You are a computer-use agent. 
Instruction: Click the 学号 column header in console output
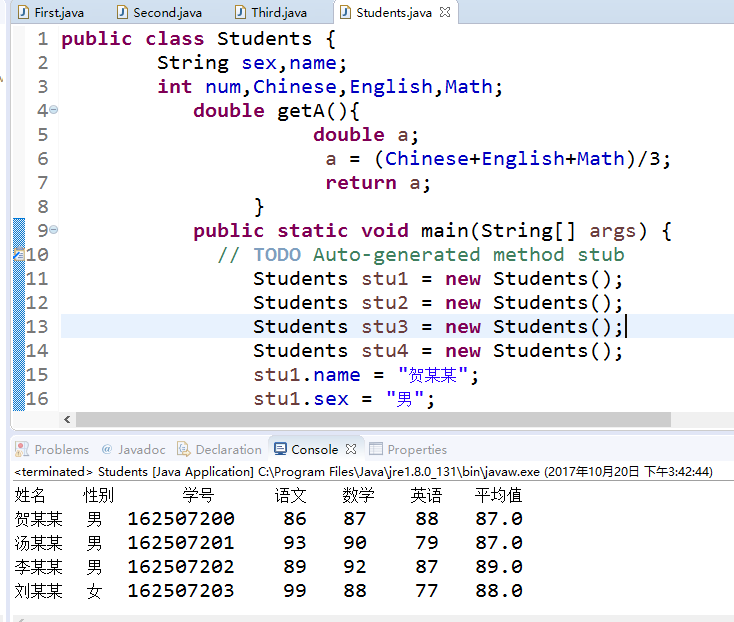click(198, 495)
